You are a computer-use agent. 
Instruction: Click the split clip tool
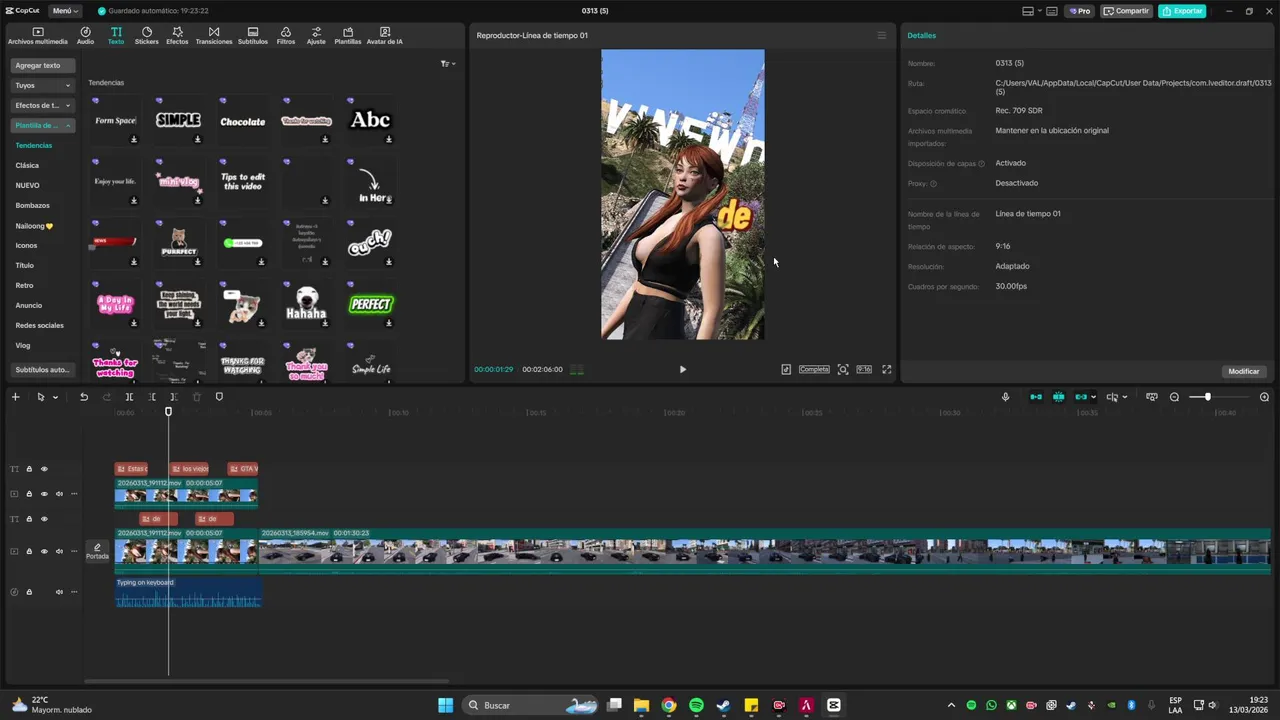(x=129, y=397)
